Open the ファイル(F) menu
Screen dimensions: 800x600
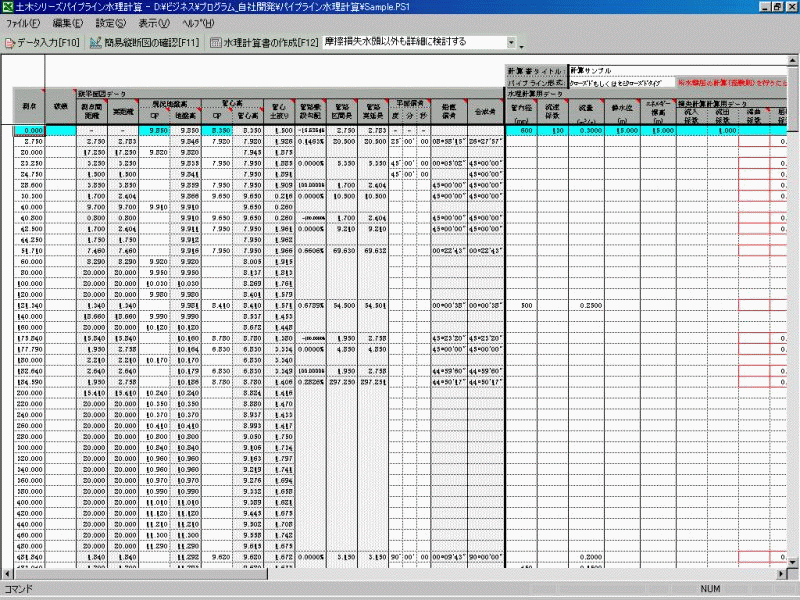(22, 22)
